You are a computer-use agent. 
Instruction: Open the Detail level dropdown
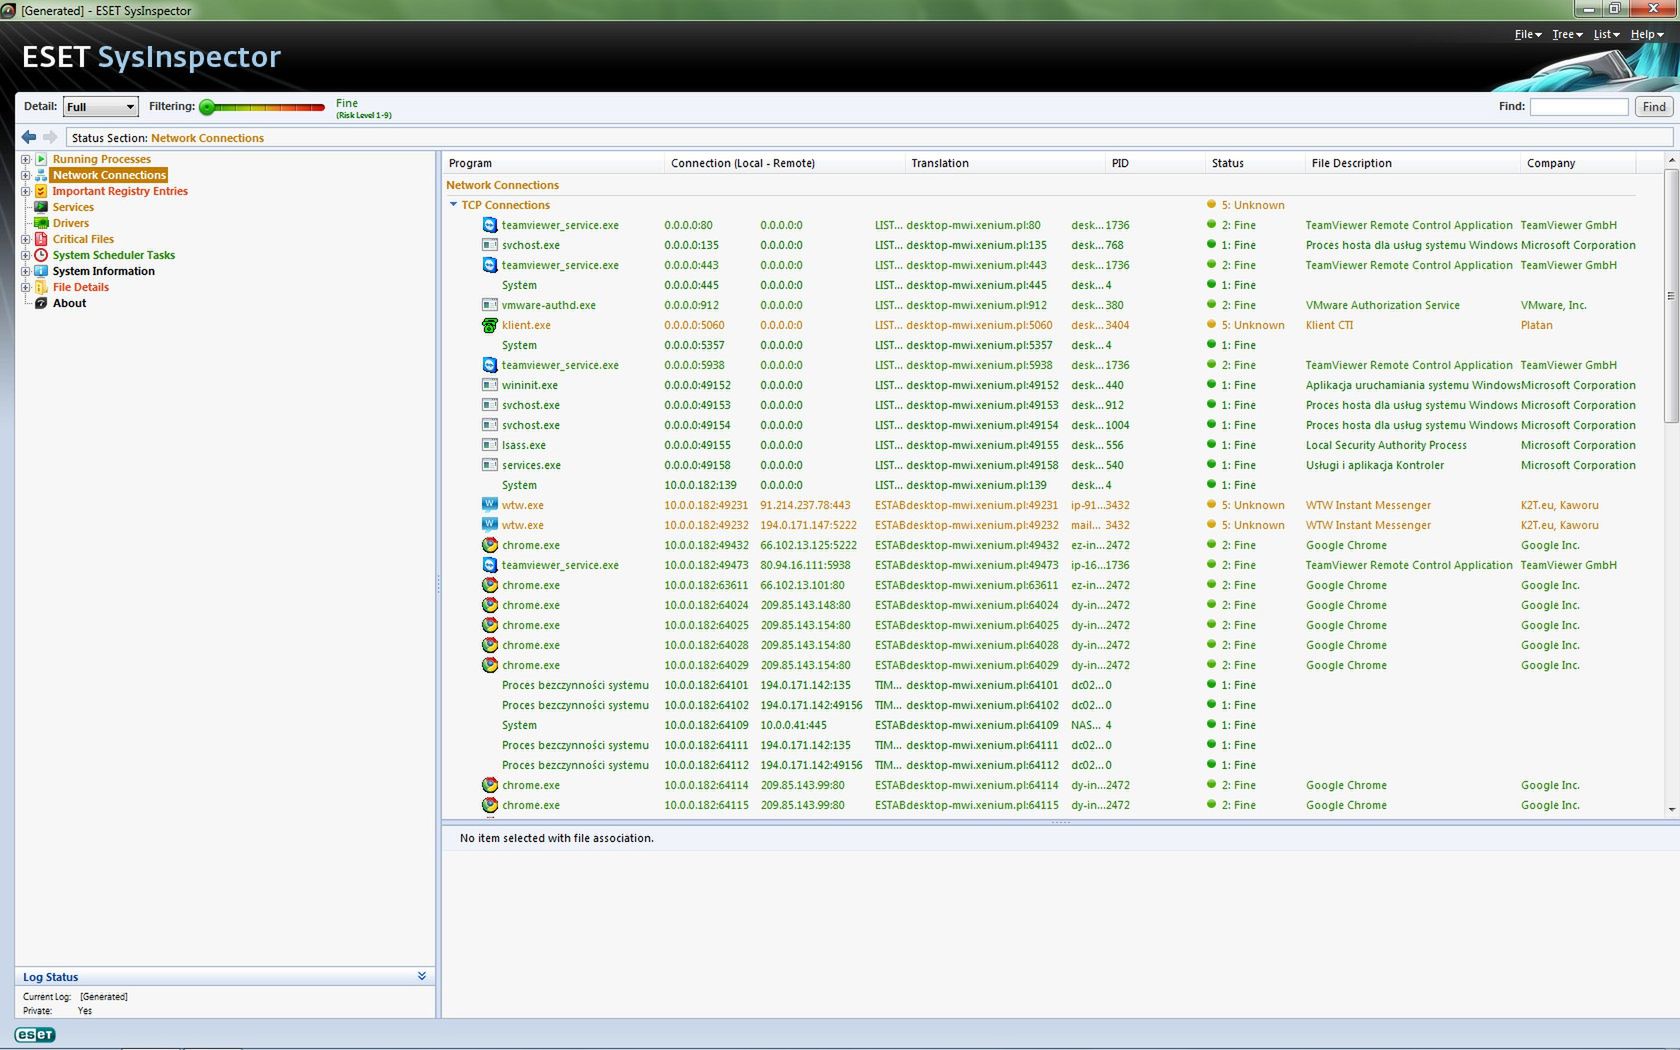[100, 106]
